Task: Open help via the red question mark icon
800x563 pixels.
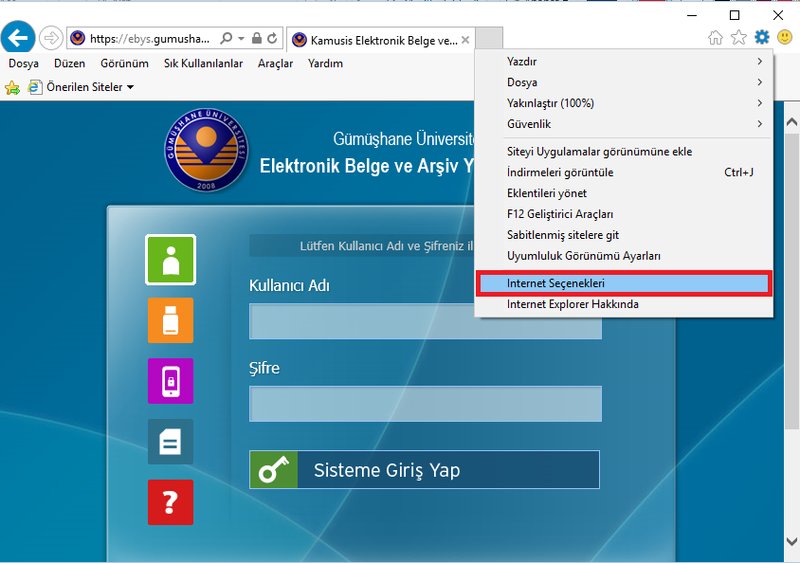Action: 170,502
